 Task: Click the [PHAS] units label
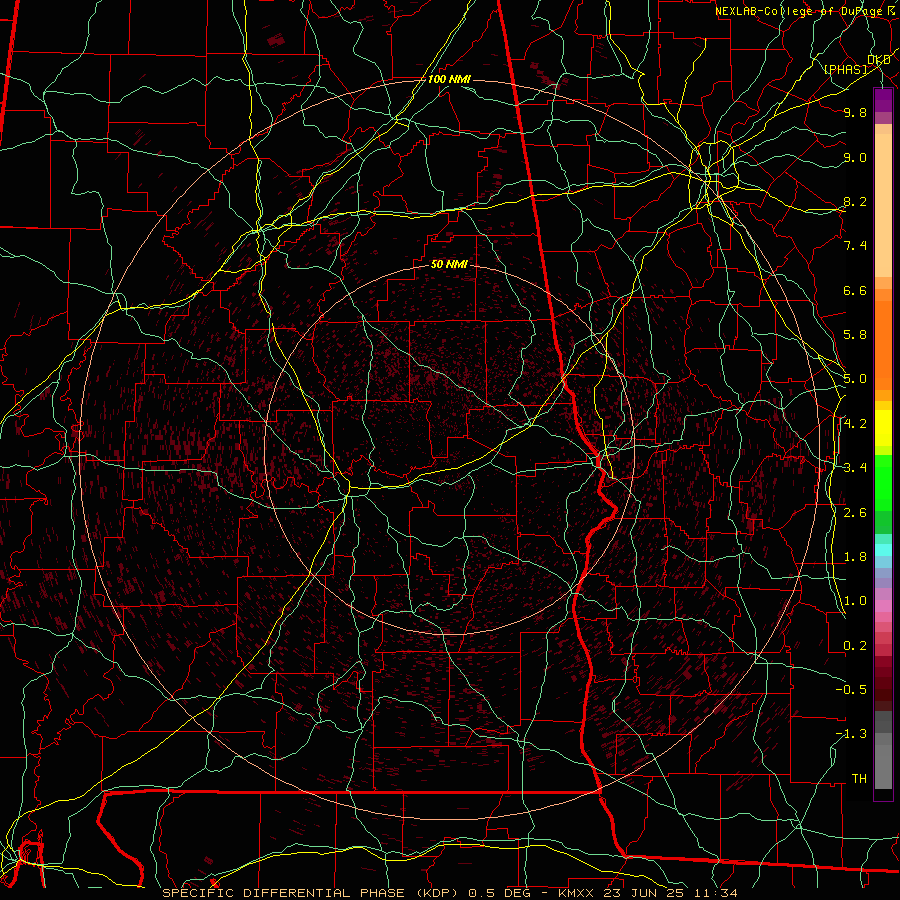[x=845, y=70]
